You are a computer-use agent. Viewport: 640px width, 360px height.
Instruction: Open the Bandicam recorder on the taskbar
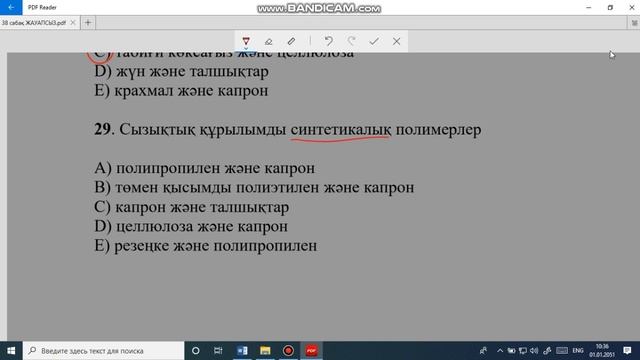288,351
